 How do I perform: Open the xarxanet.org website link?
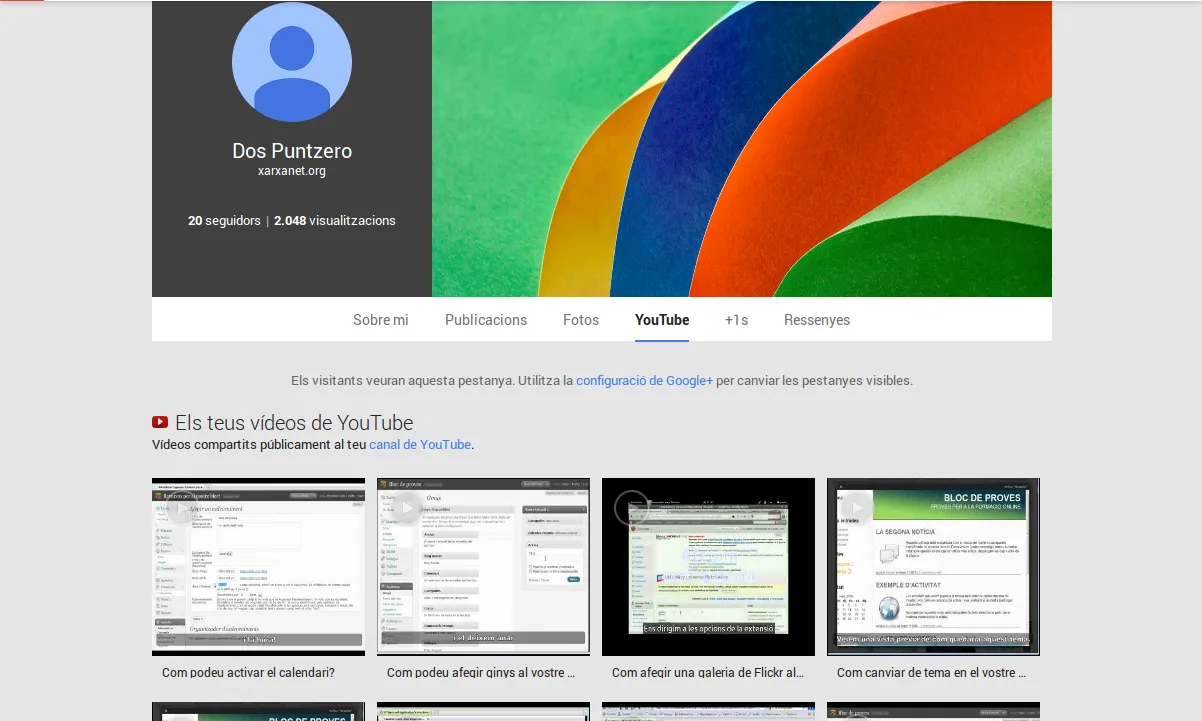(x=292, y=172)
